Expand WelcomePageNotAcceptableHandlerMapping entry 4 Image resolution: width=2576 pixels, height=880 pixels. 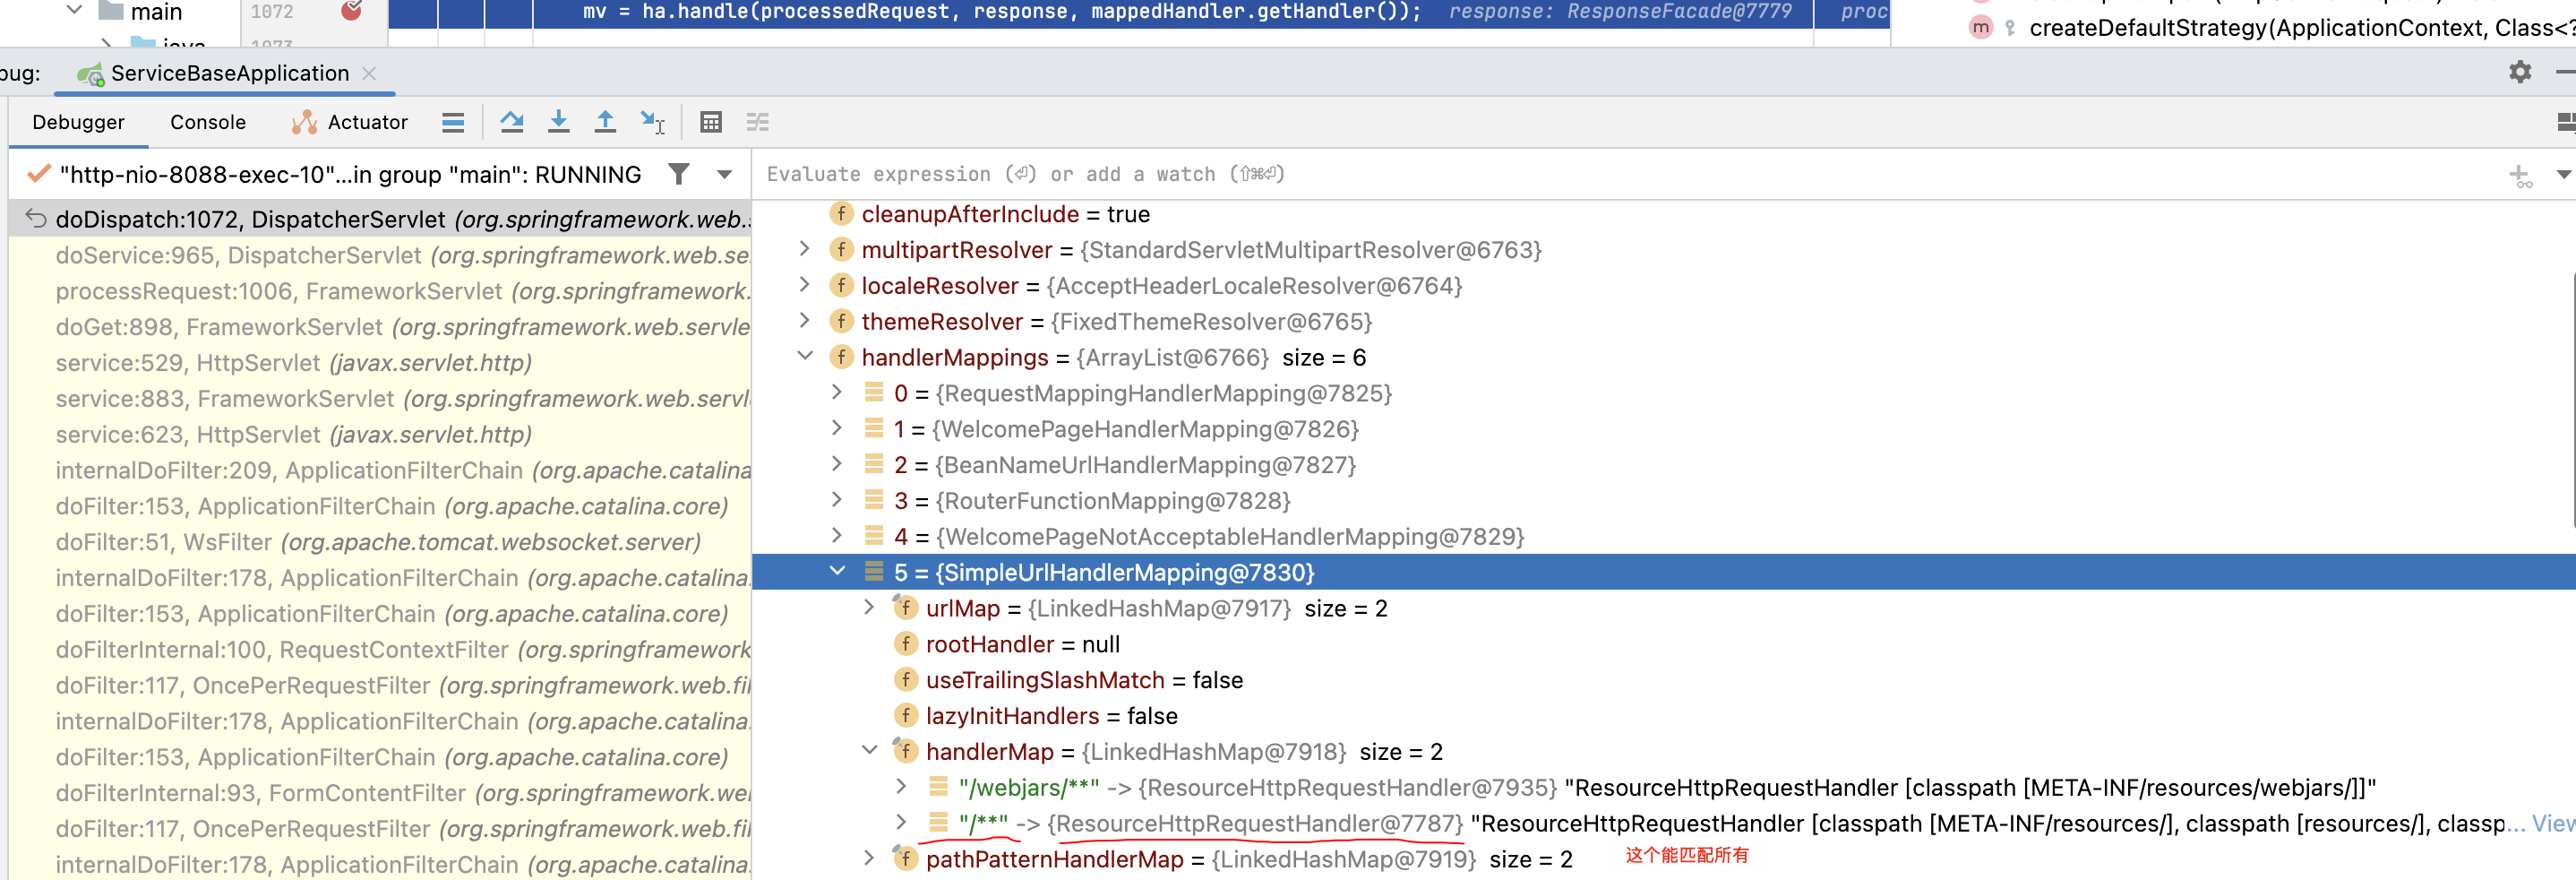click(x=837, y=536)
